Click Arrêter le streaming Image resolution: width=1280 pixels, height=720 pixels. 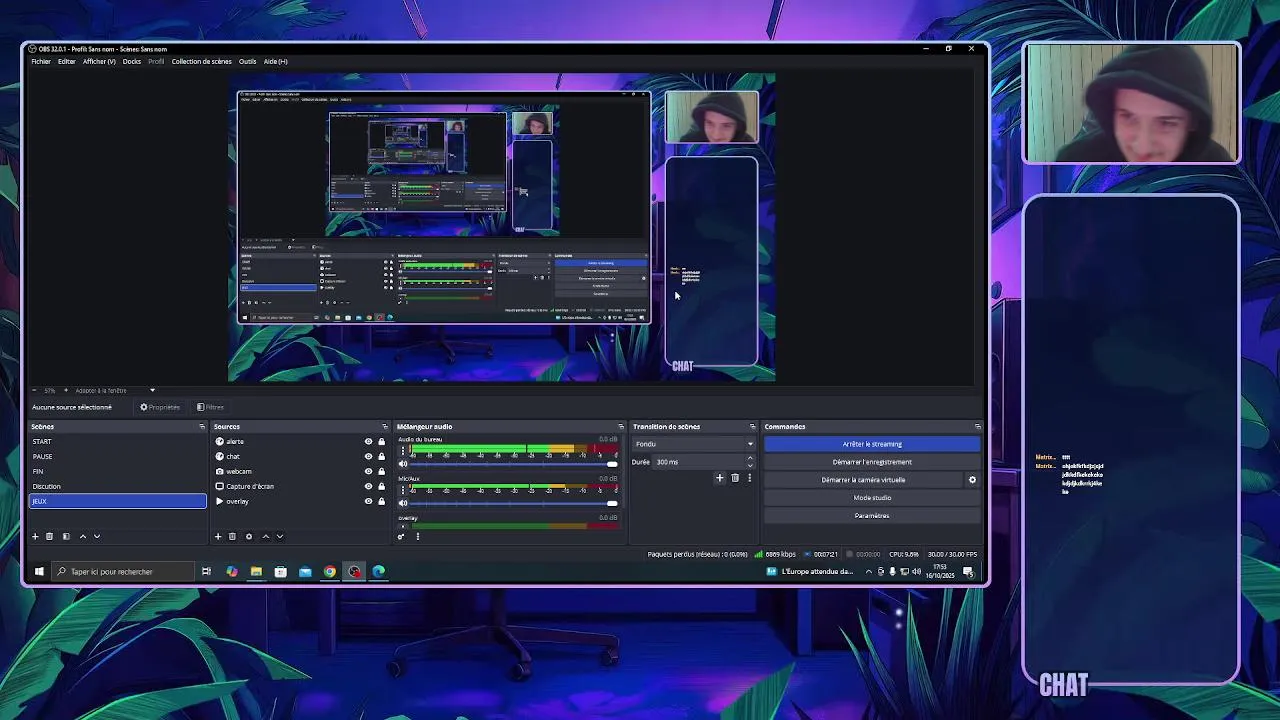(x=872, y=444)
